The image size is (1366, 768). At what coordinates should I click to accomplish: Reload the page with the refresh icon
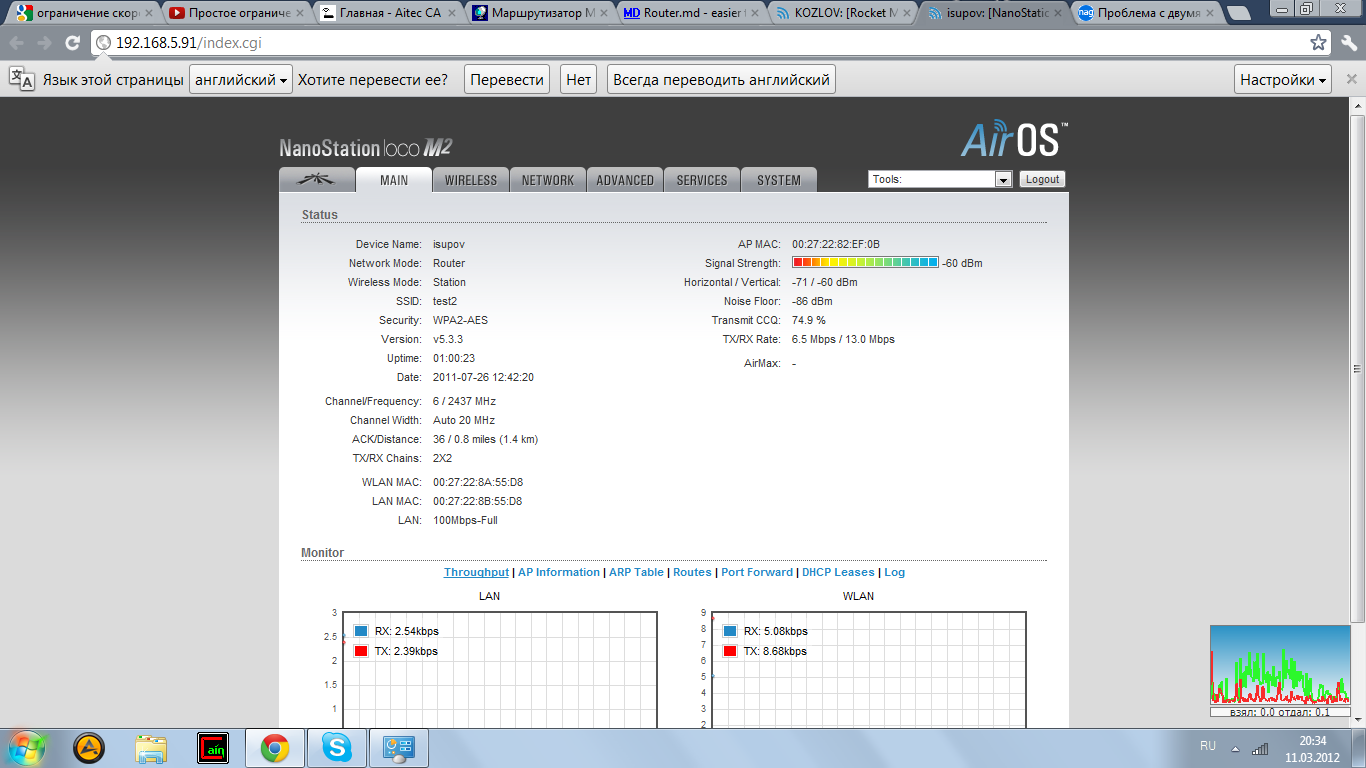pyautogui.click(x=72, y=43)
